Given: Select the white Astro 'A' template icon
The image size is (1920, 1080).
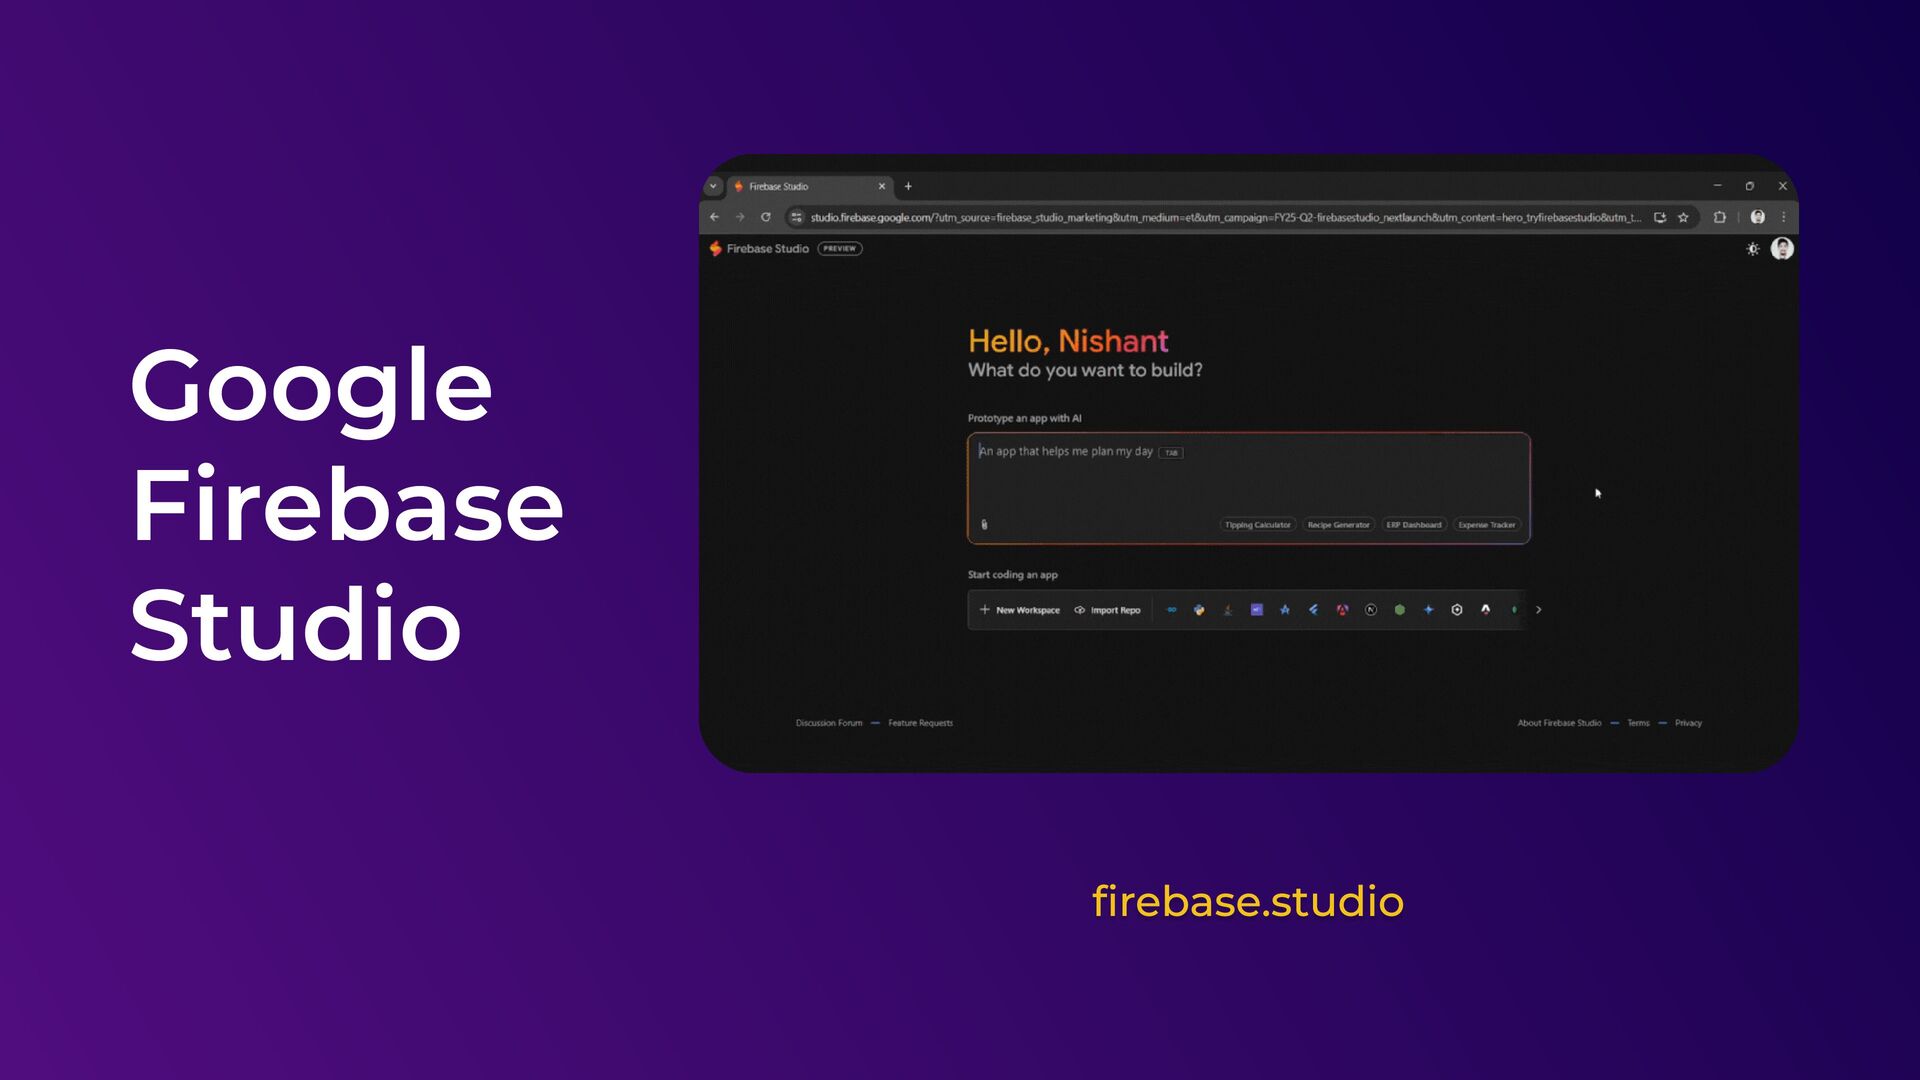Looking at the screenshot, I should [x=1485, y=609].
